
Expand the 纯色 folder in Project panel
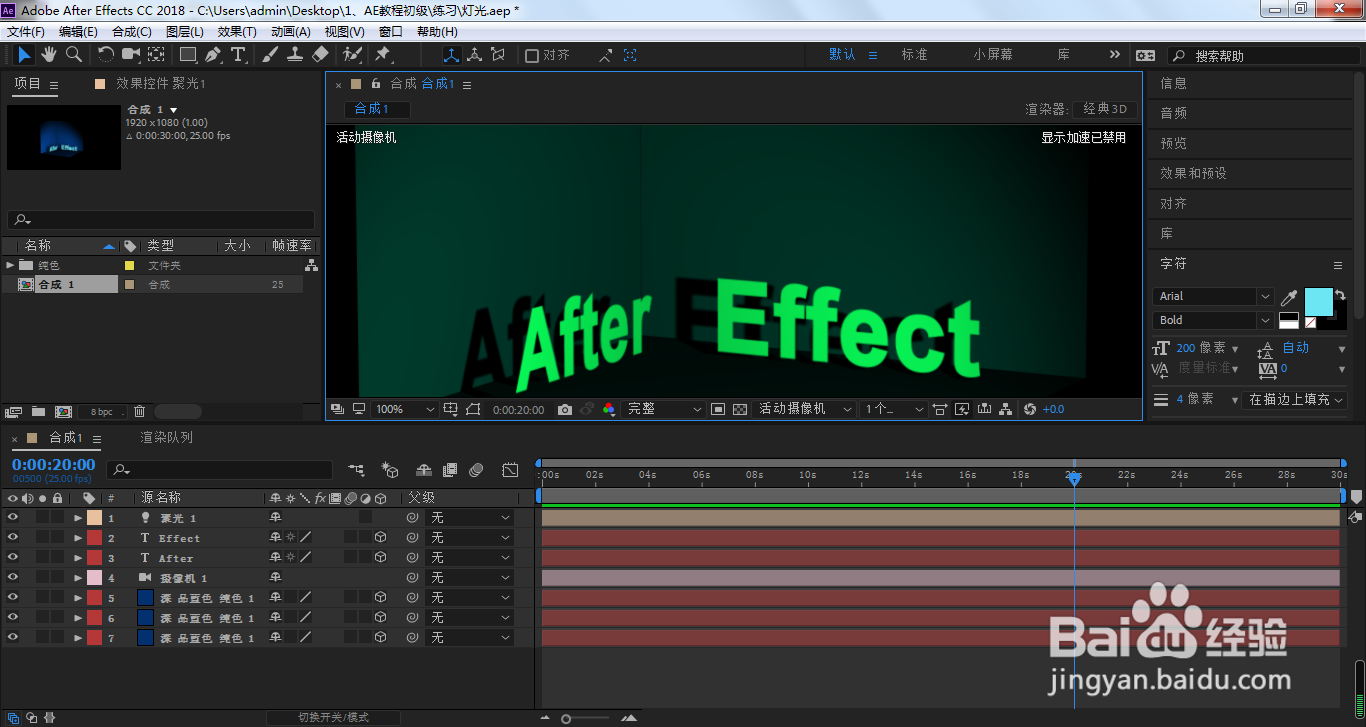pos(10,265)
